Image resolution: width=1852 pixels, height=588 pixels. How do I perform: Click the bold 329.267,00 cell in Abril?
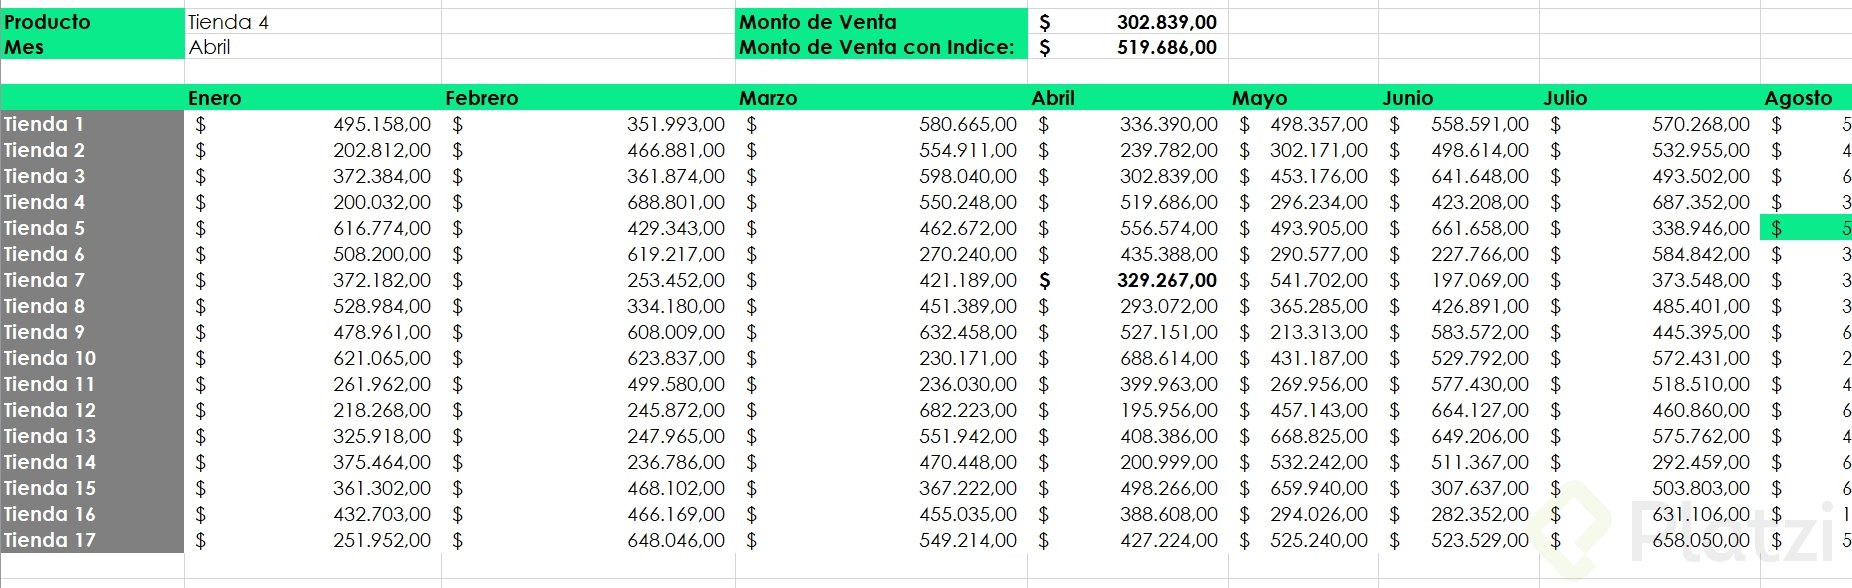[x=1166, y=280]
